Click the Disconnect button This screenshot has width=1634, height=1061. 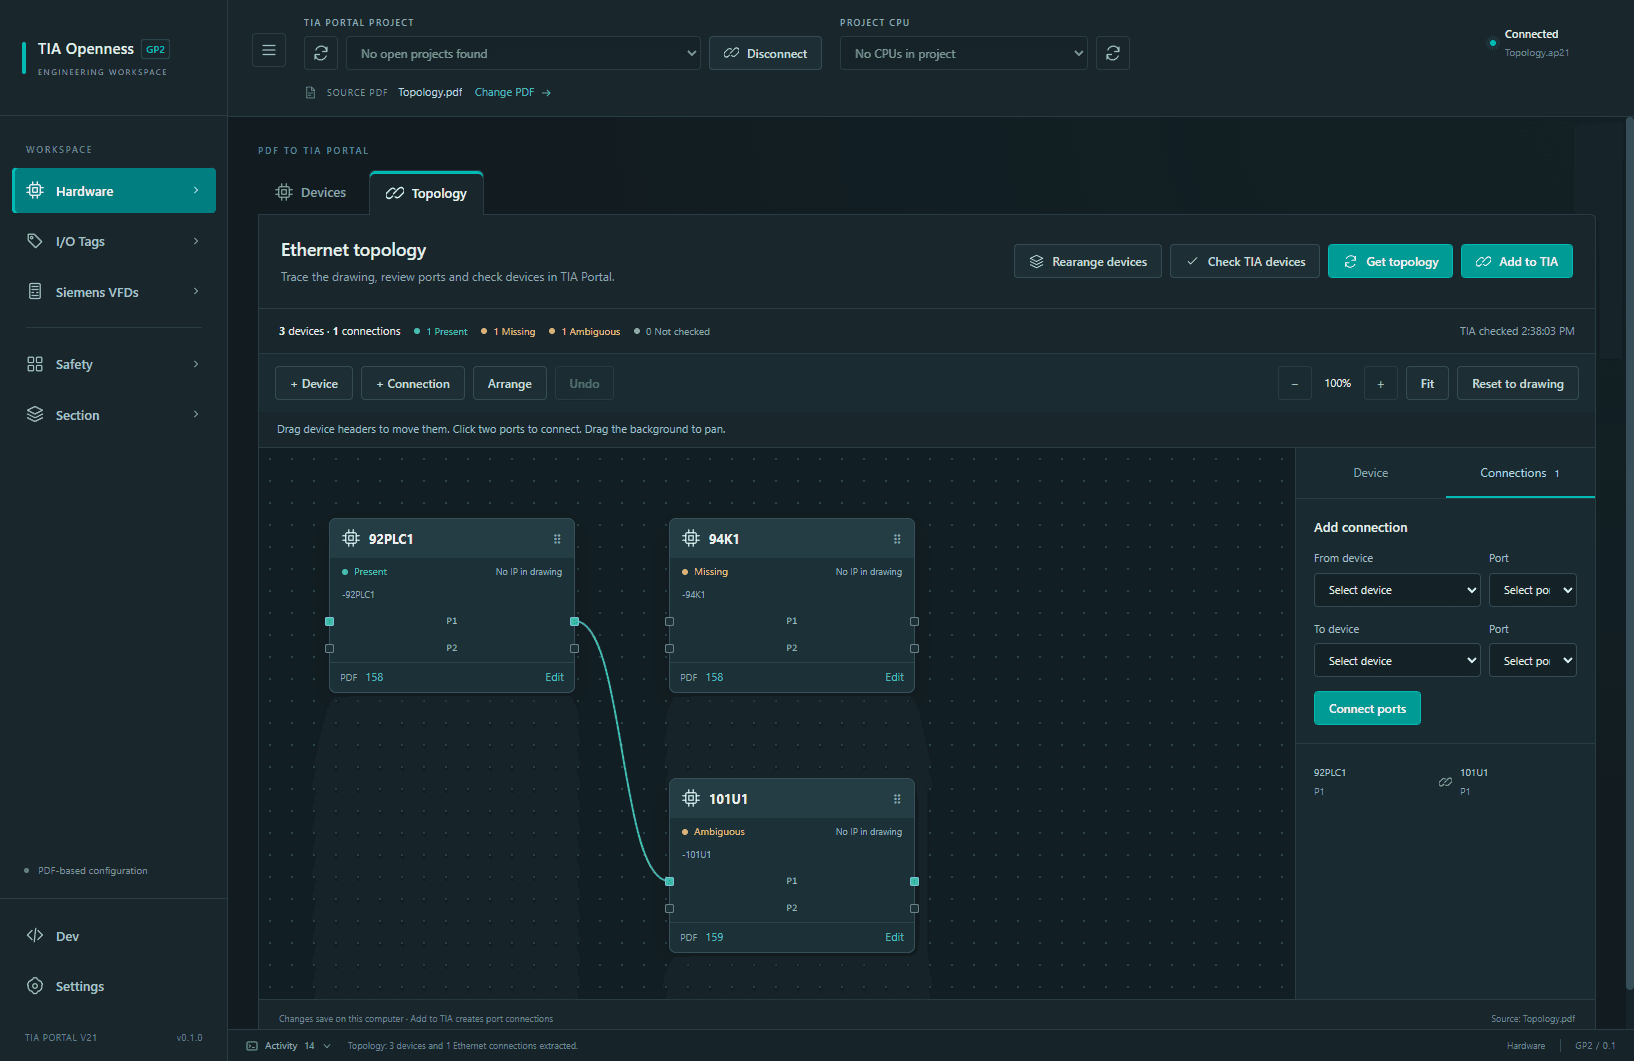pyautogui.click(x=765, y=53)
